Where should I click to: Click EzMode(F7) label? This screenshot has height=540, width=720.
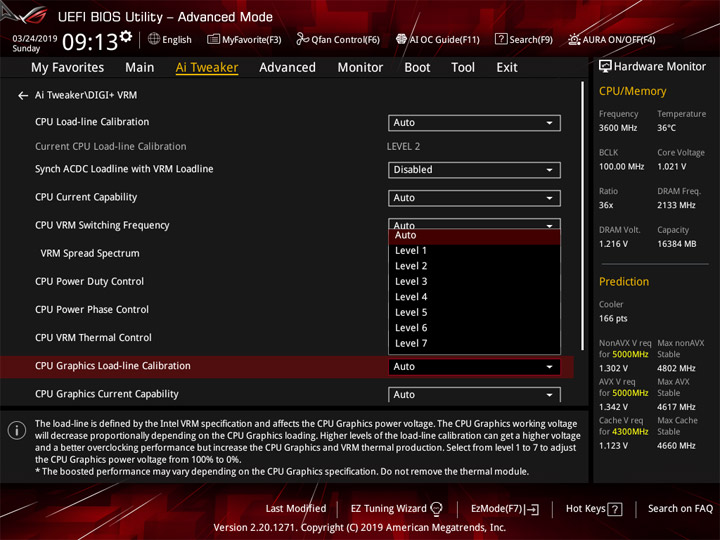coord(496,509)
